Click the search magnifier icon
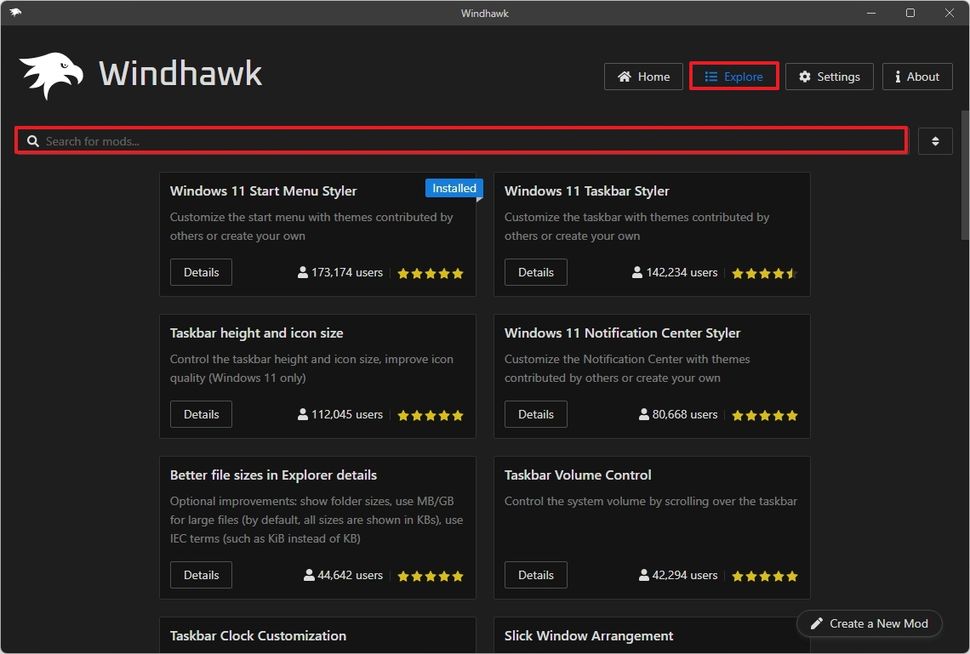This screenshot has width=970, height=654. click(33, 141)
